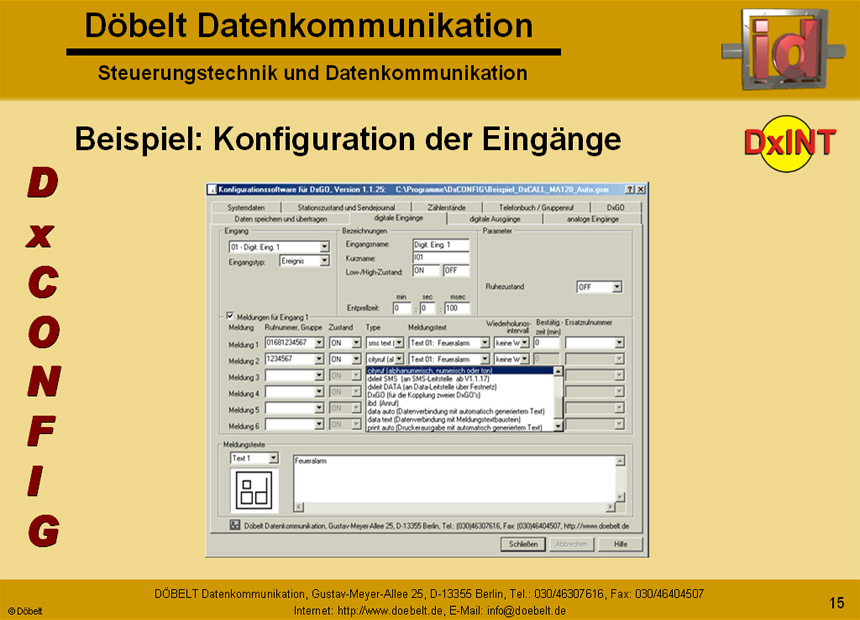Toggle the Meldungen für Eingang 1 checkbox
Image resolution: width=860 pixels, height=620 pixels.
coord(230,316)
